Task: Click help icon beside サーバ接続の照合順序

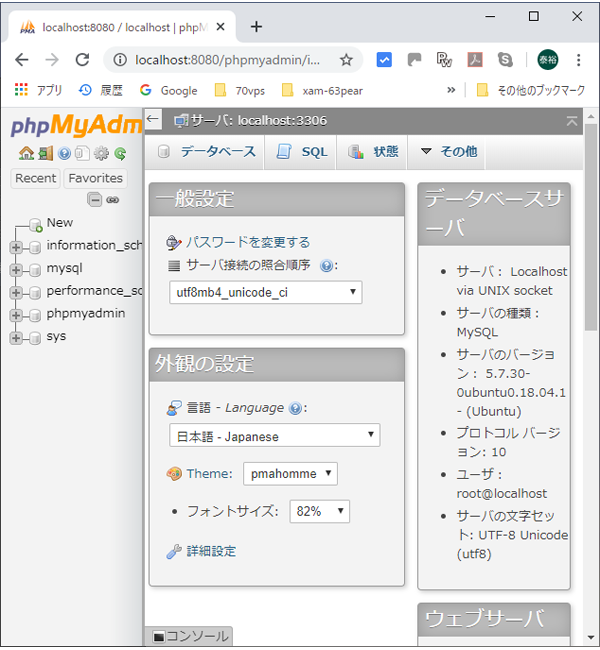Action: coord(326,265)
